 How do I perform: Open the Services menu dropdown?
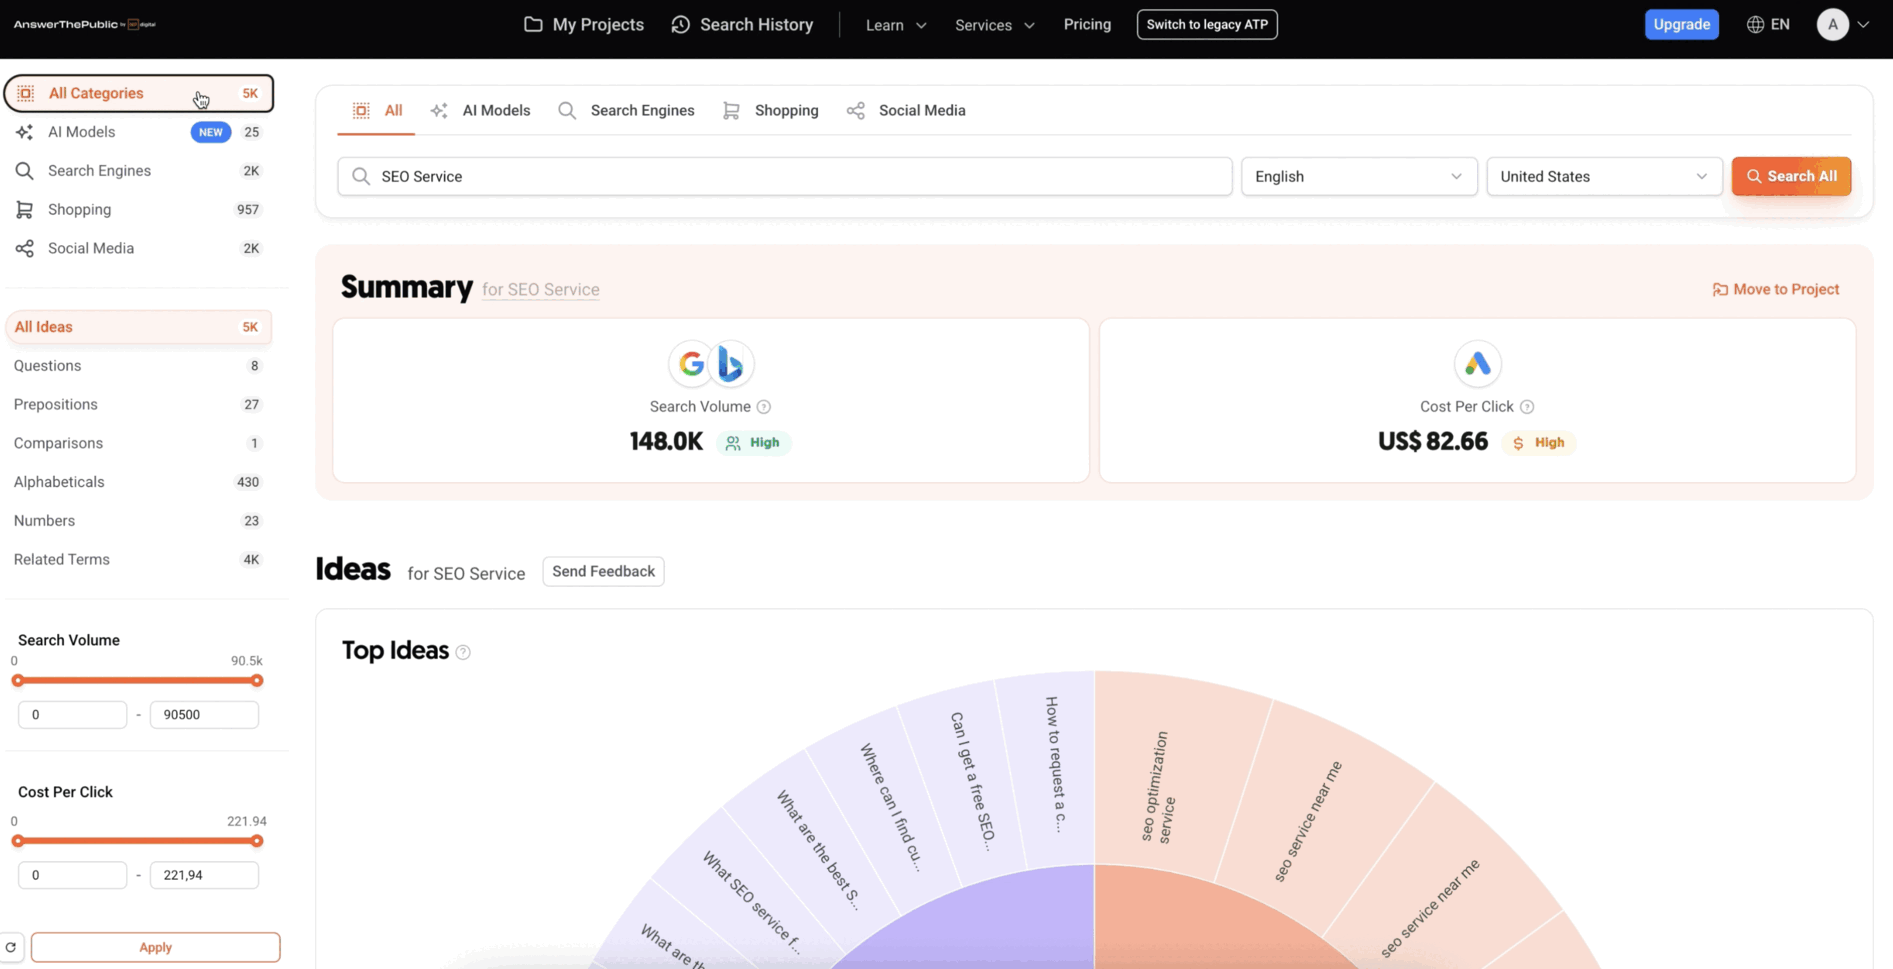tap(994, 25)
